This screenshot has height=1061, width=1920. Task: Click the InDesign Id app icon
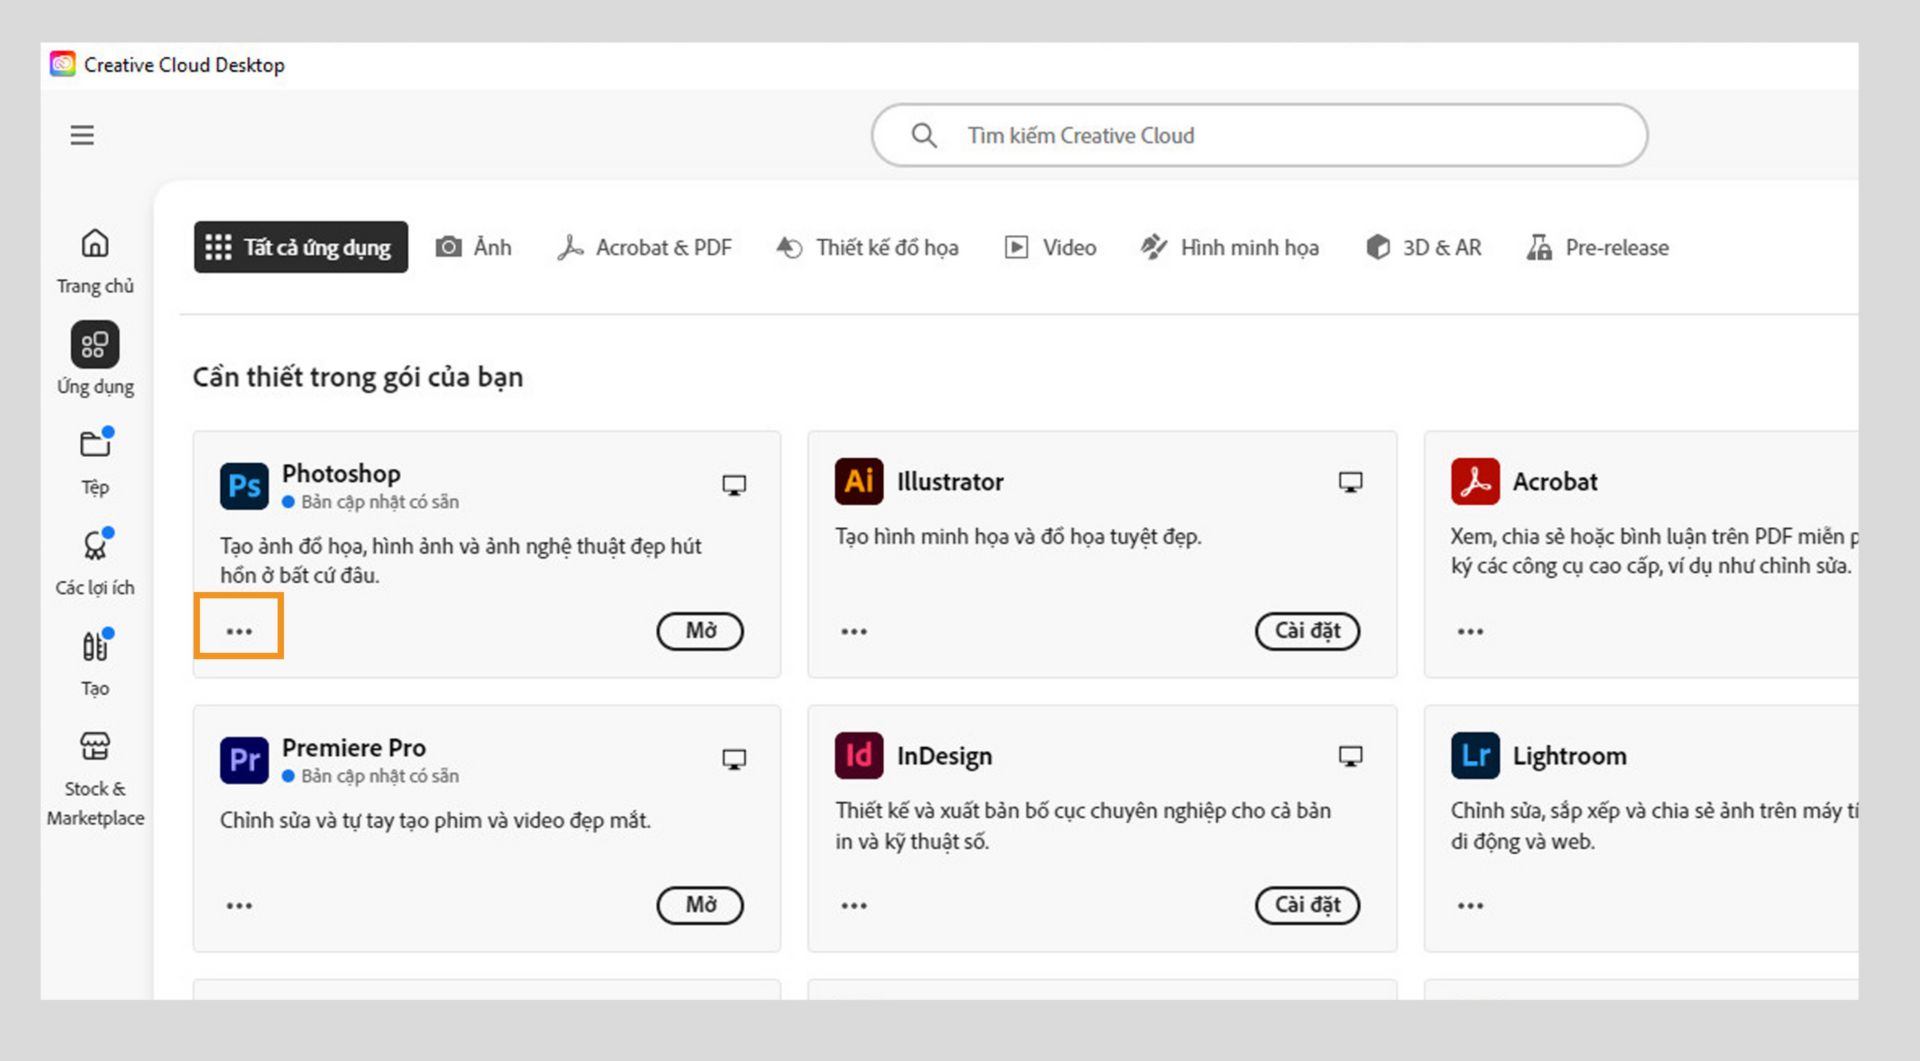point(859,756)
